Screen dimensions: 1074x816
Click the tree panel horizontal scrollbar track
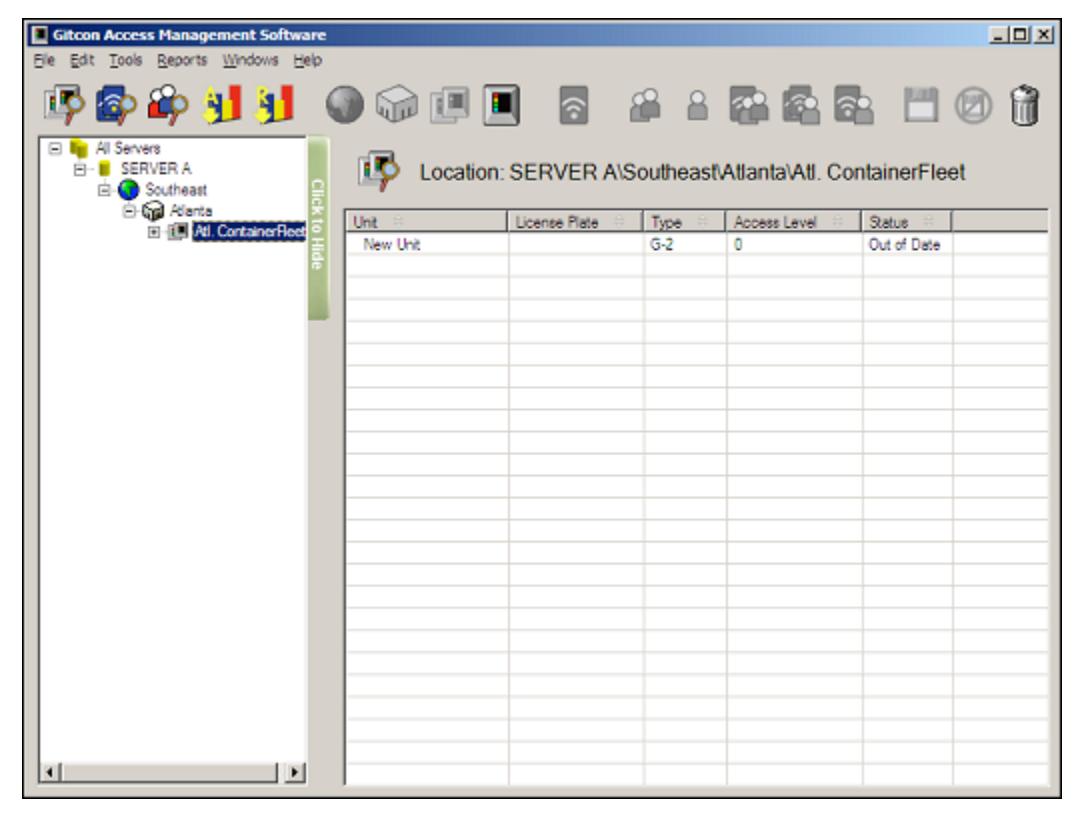pos(171,772)
